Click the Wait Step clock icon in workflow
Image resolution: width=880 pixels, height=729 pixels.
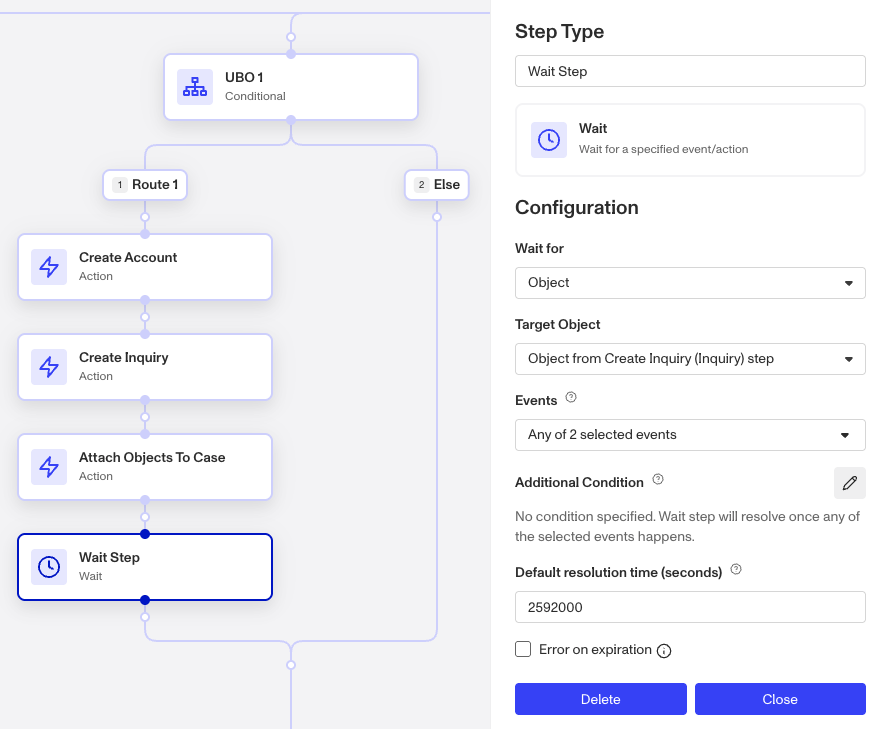click(49, 567)
